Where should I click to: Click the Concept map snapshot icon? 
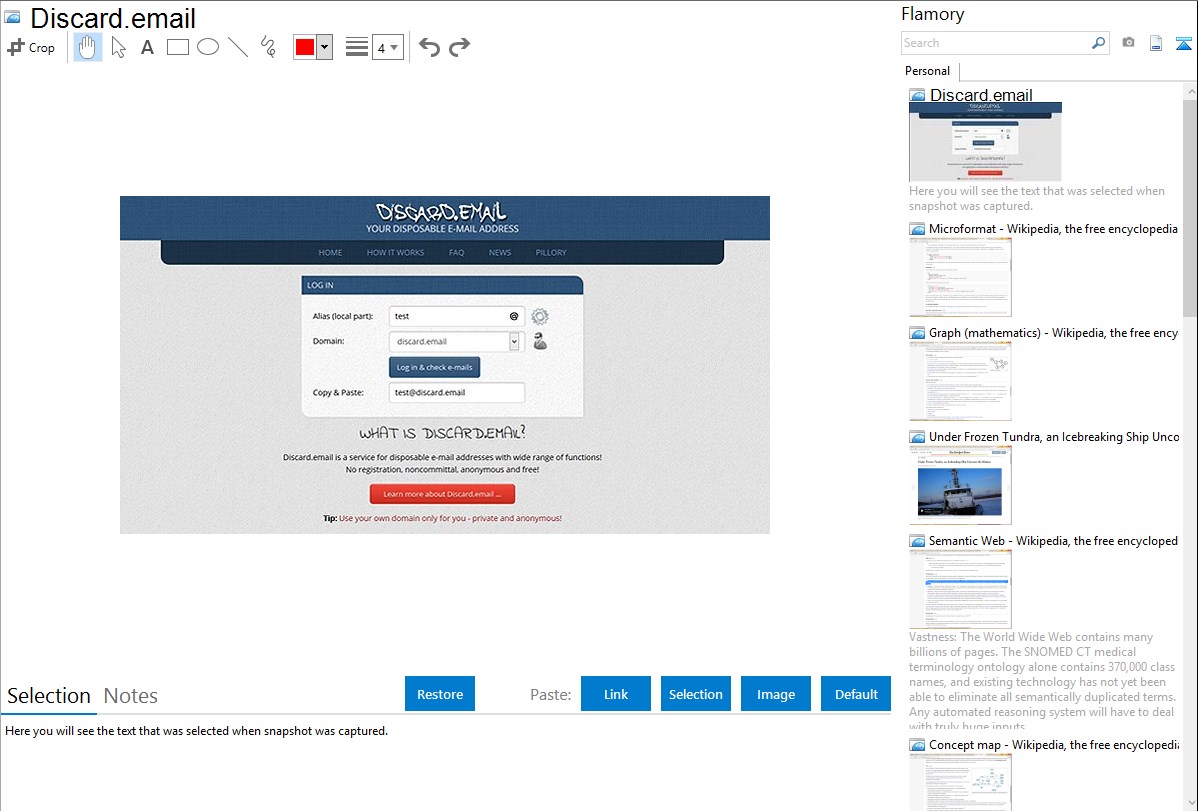[917, 744]
